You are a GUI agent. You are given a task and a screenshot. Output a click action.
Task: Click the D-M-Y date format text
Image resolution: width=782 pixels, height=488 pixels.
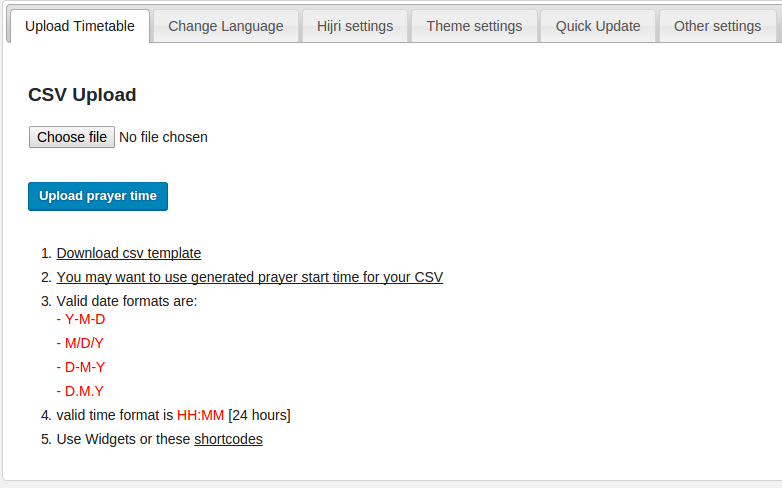[x=85, y=367]
